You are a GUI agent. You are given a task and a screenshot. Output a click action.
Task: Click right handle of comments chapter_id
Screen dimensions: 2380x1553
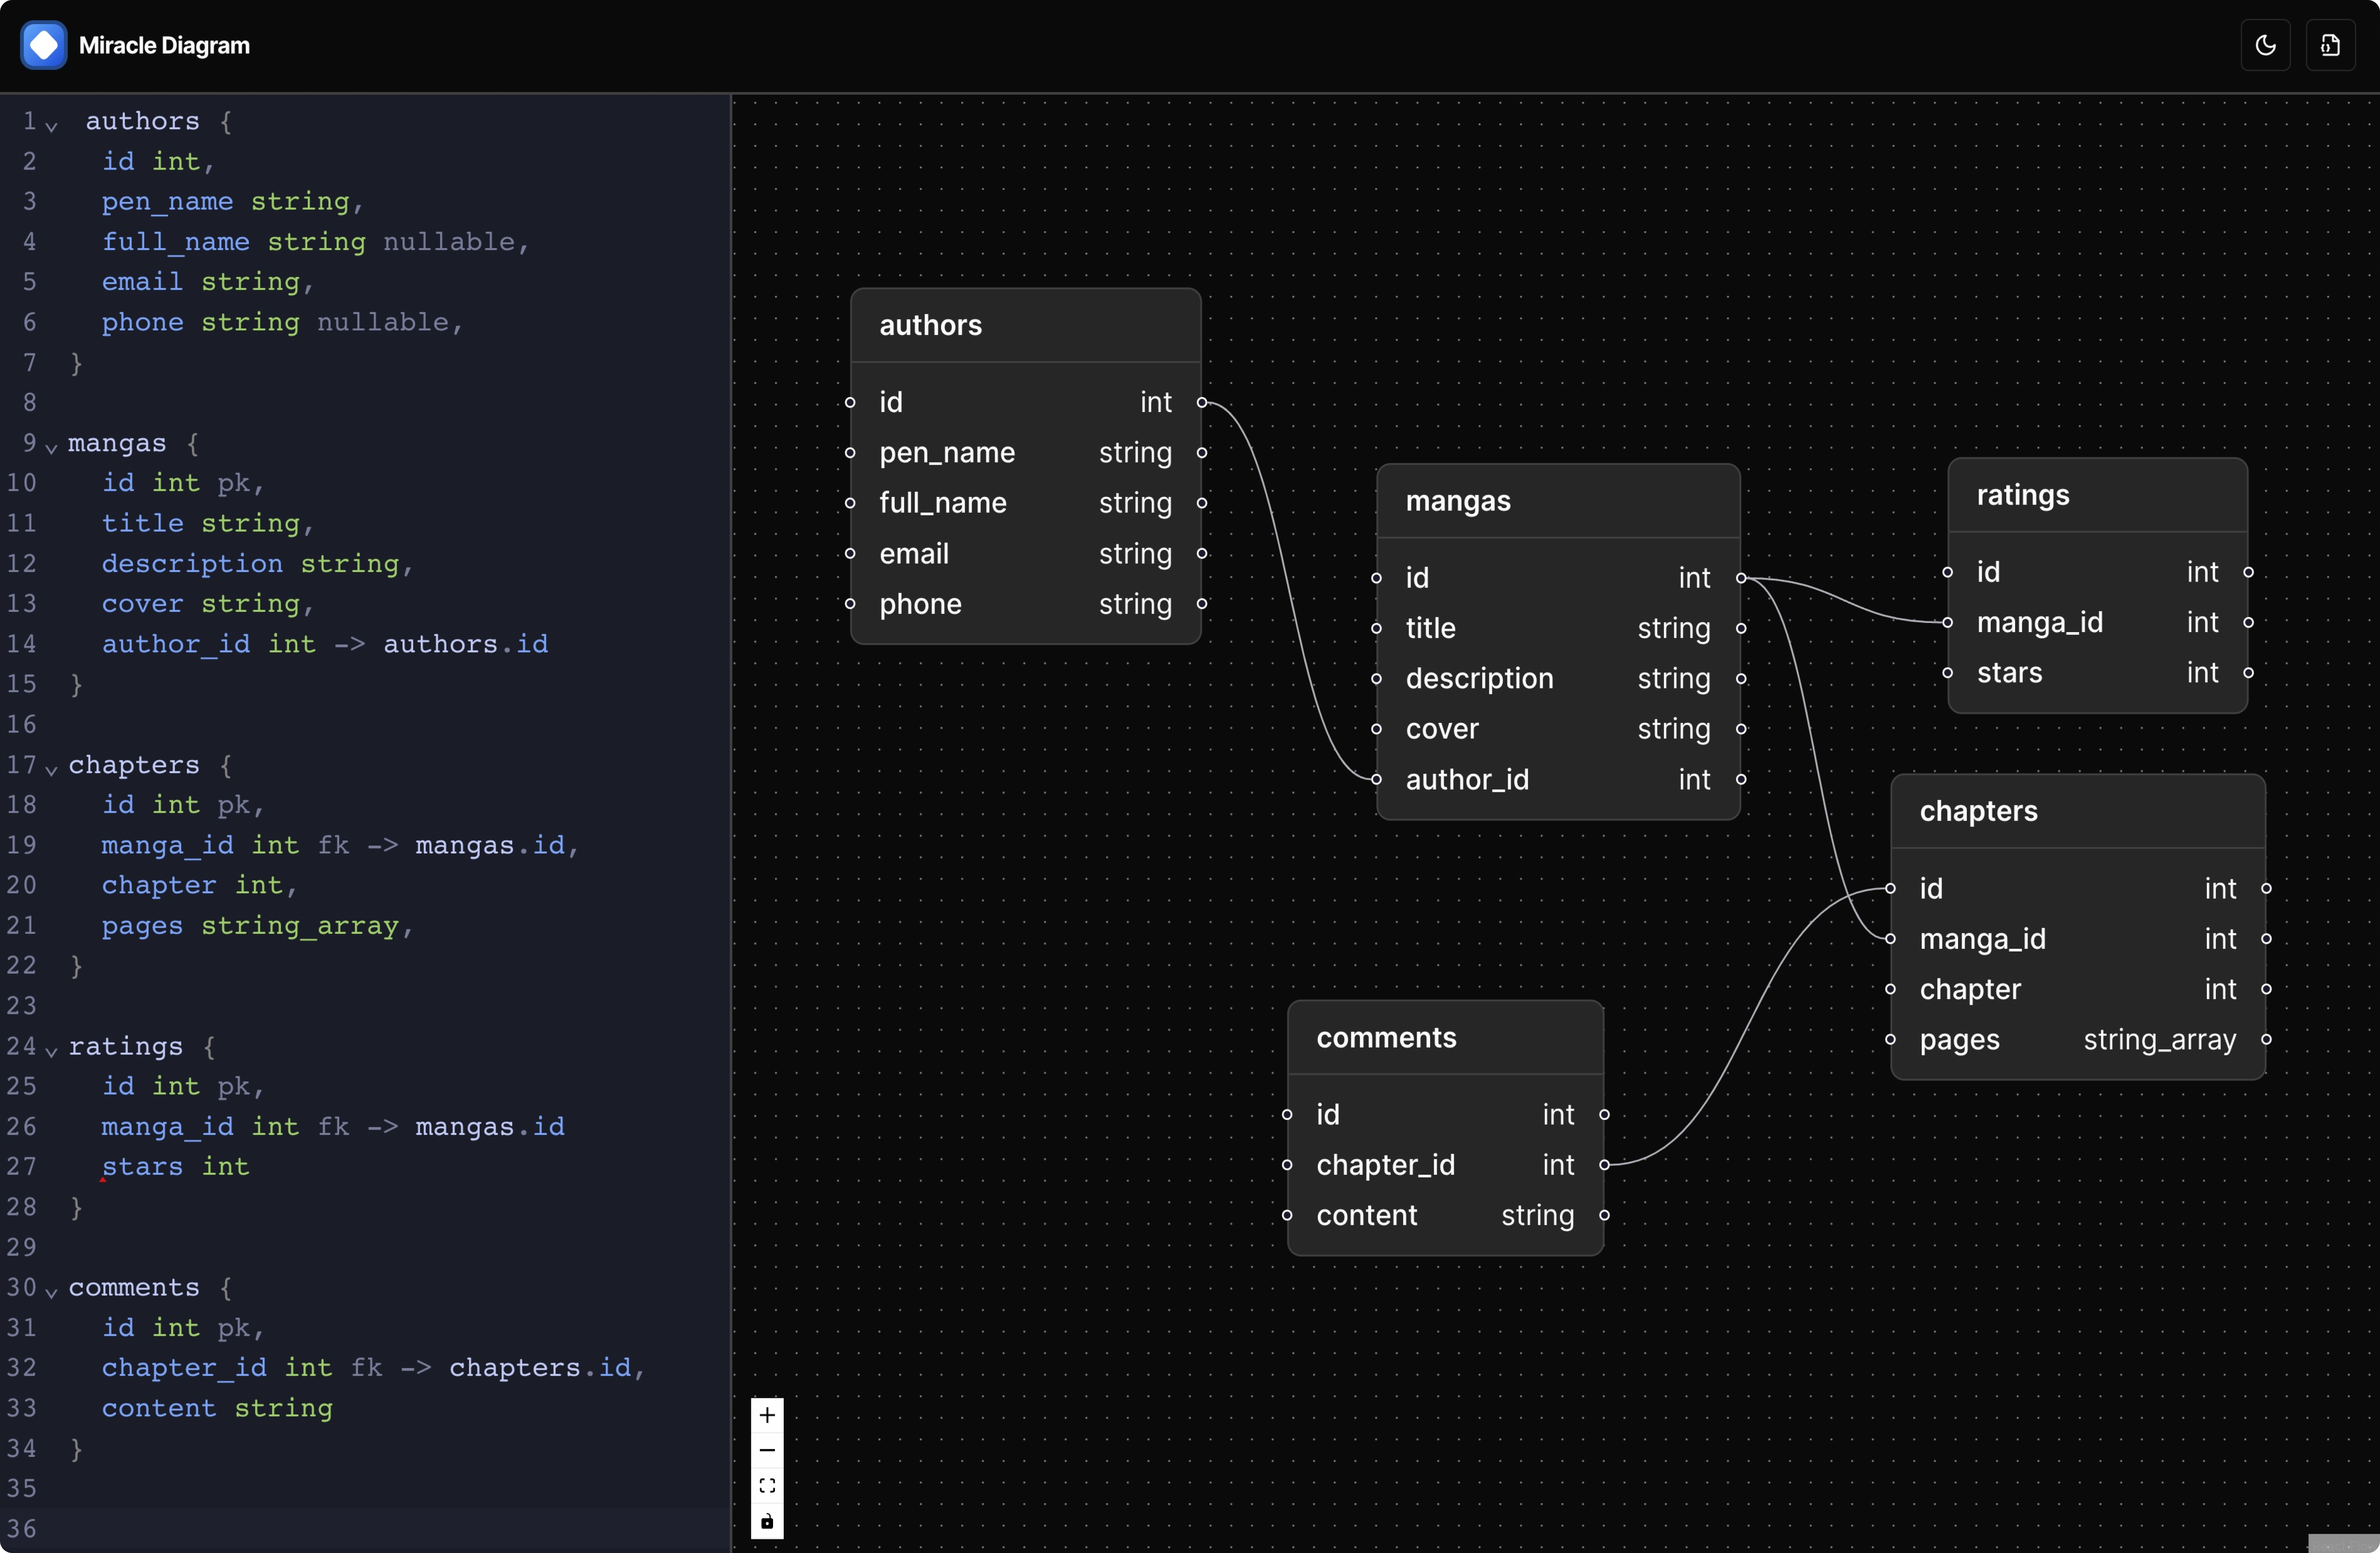pos(1604,1165)
